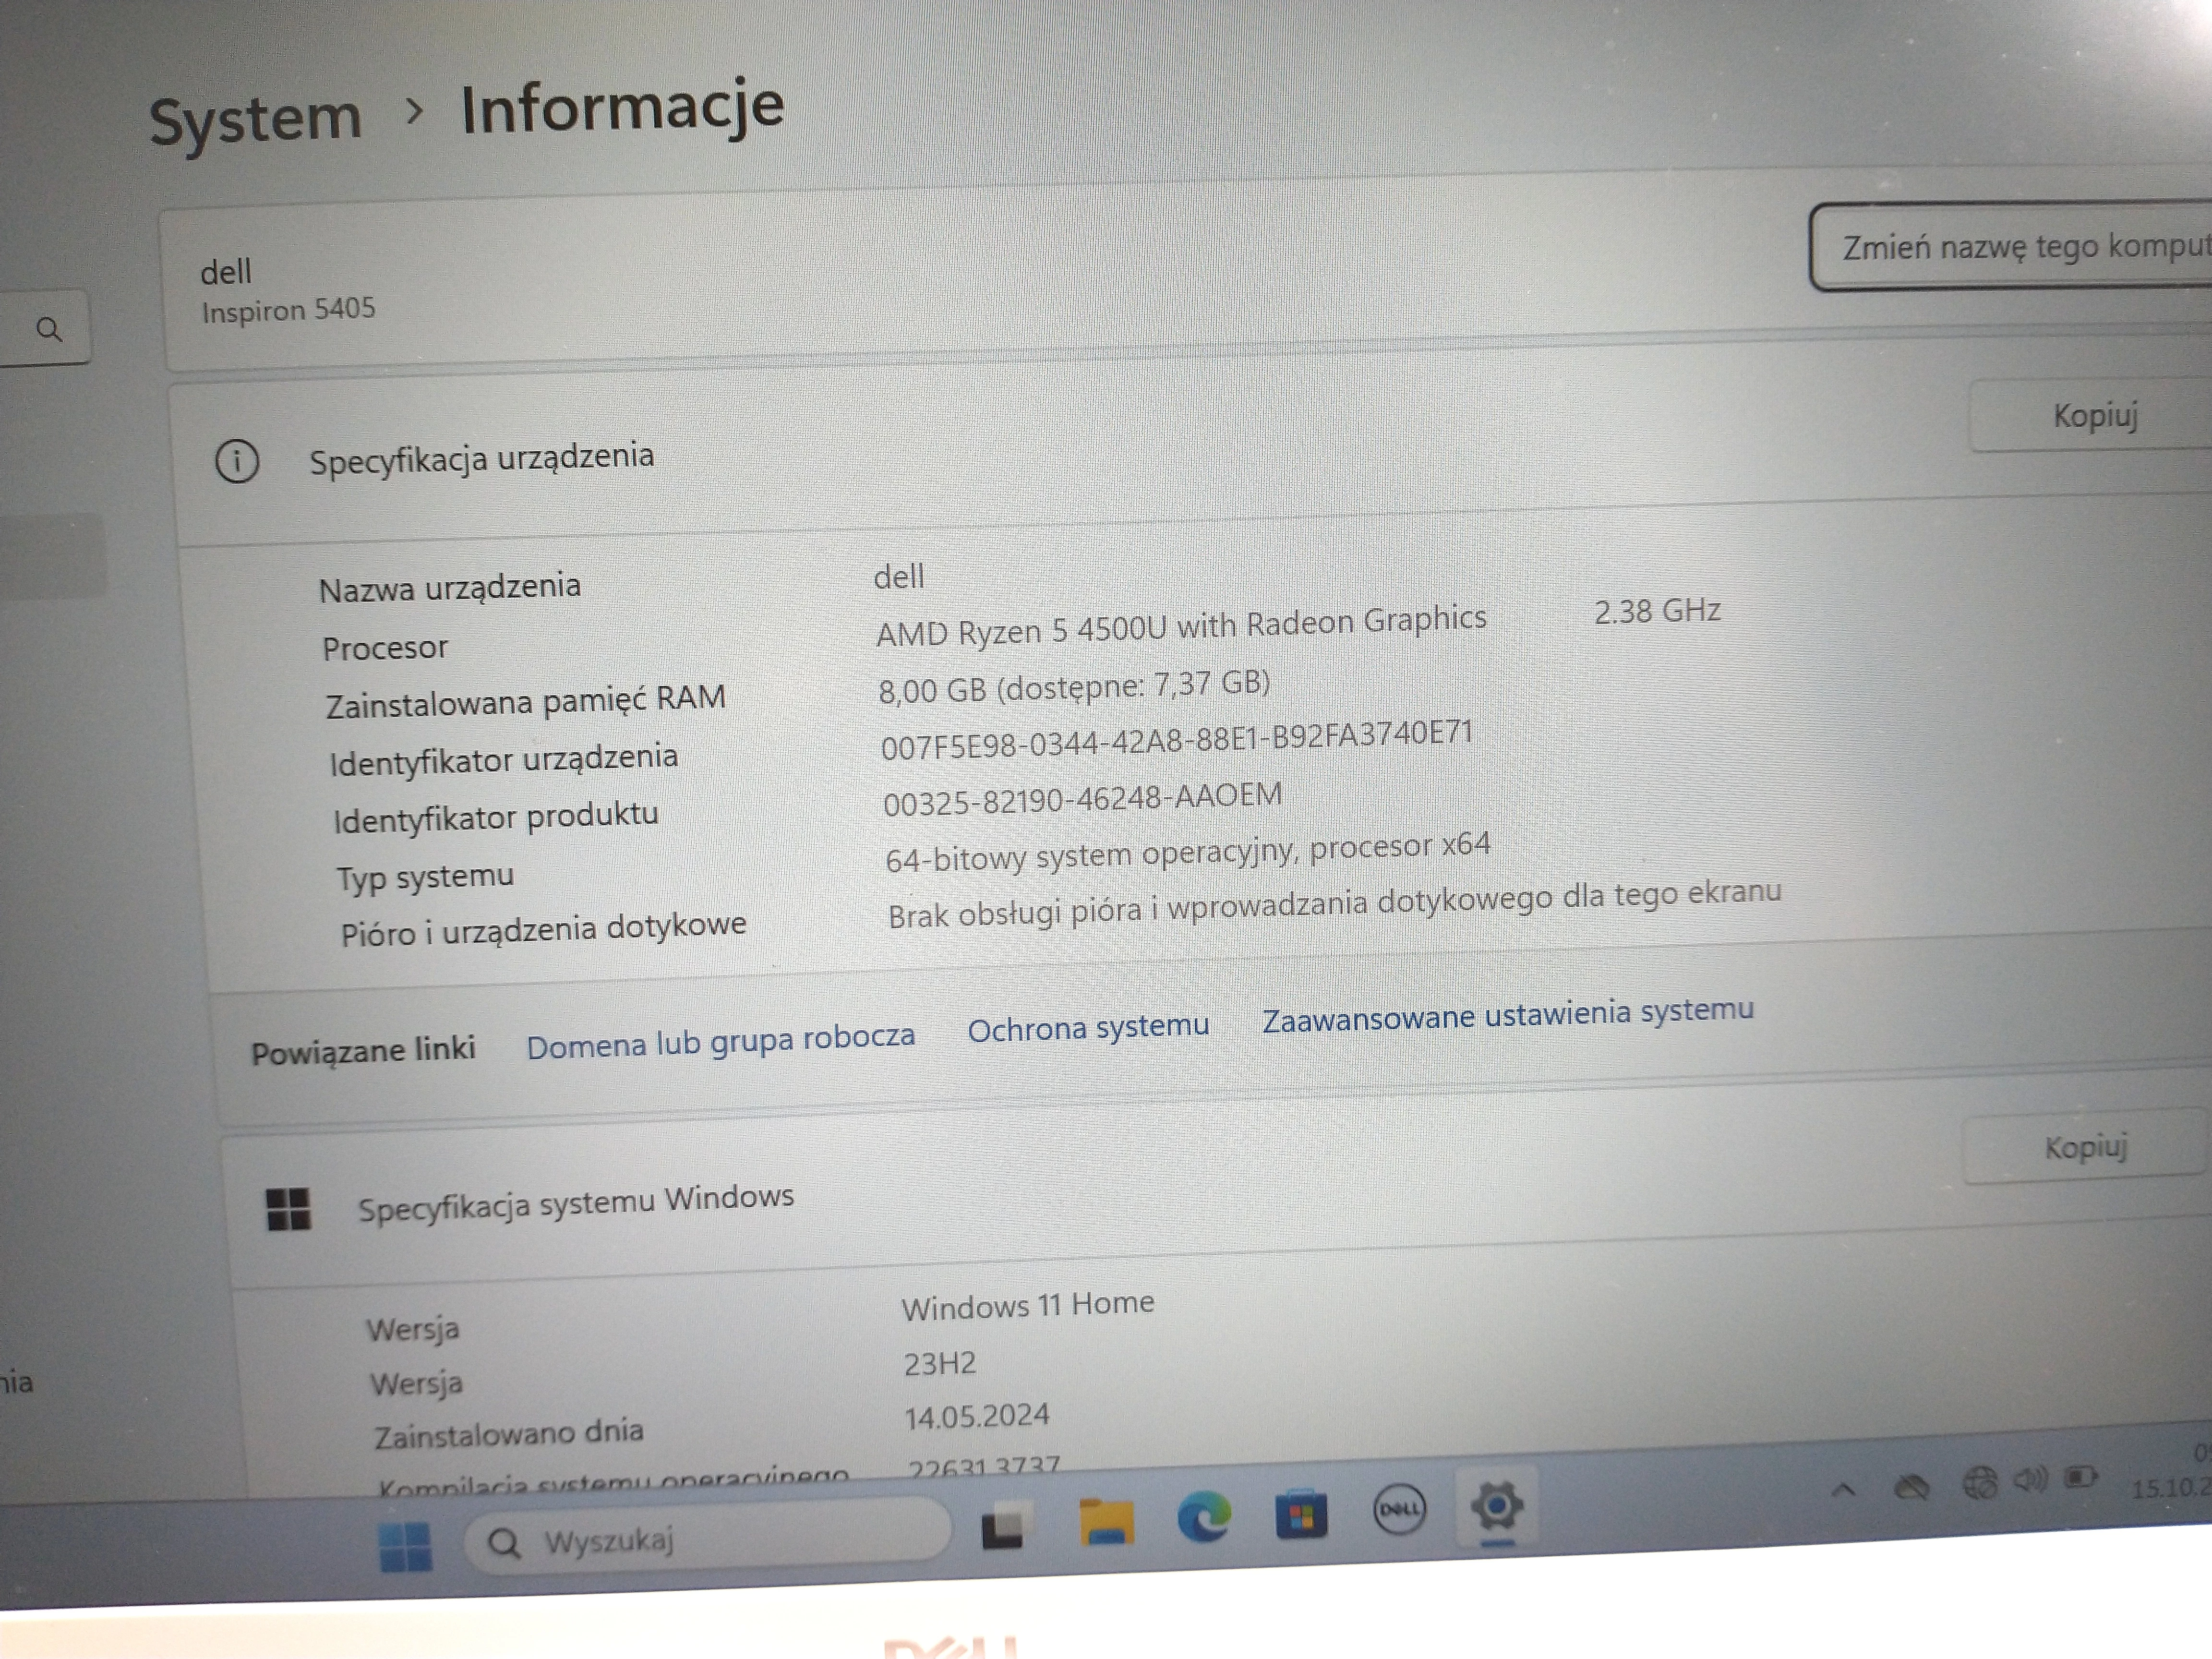Copy Windows specification with Kopiuj
The height and width of the screenshot is (1659, 2212).
(x=2086, y=1147)
